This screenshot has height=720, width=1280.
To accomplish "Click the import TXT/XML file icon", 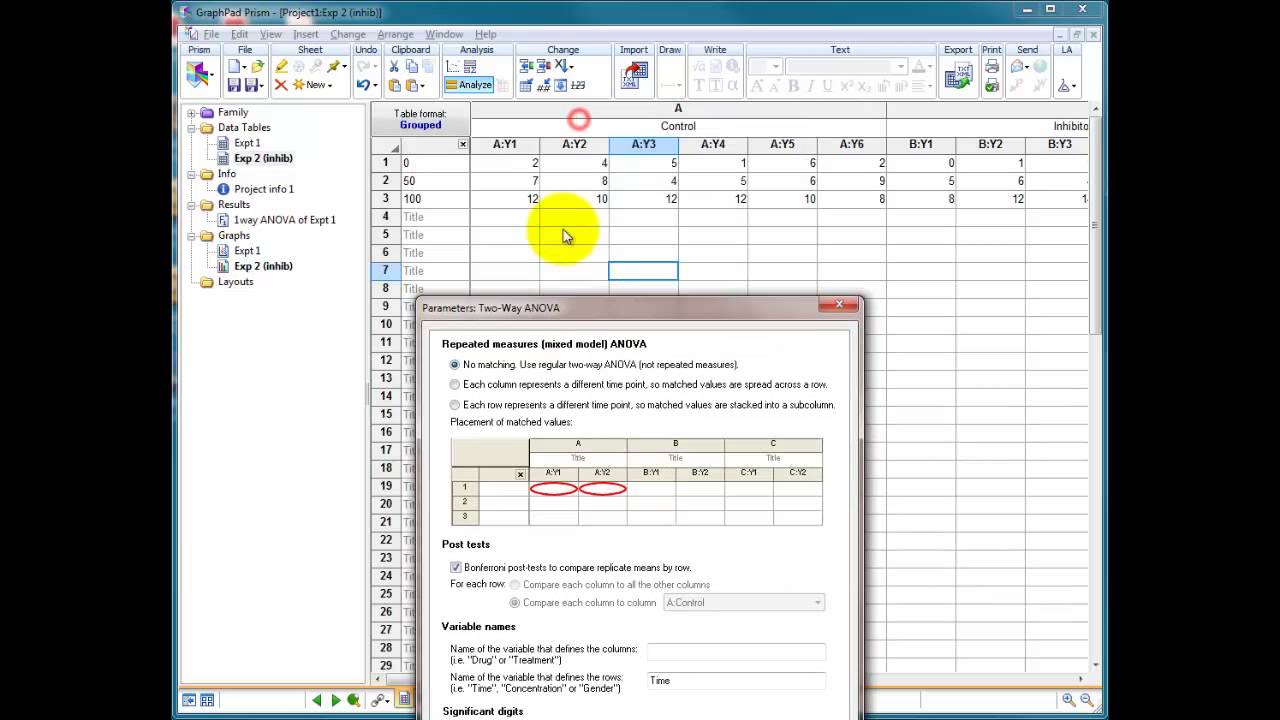I will [x=634, y=76].
